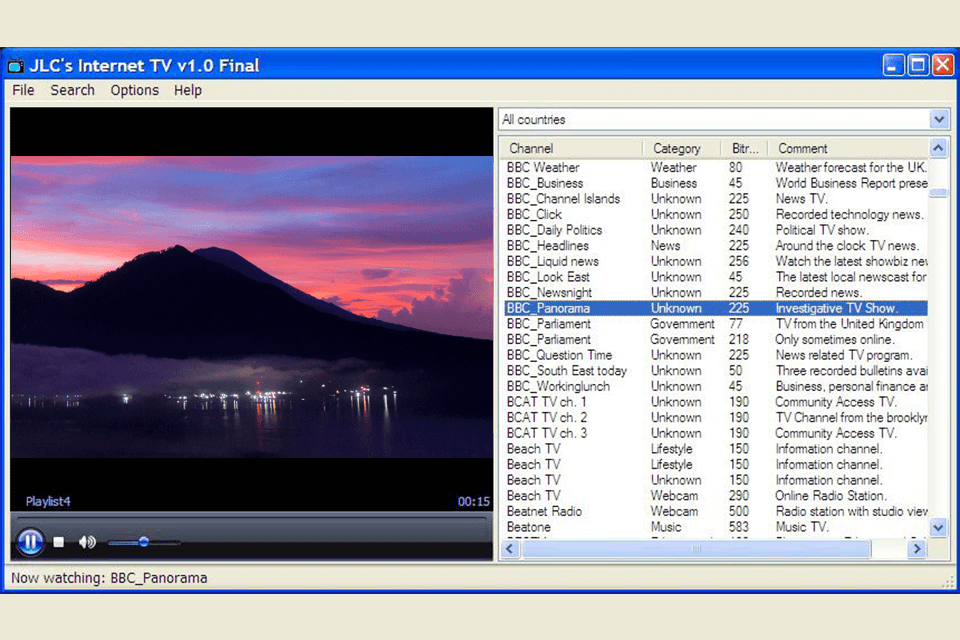
Task: Click the right arrow on the horizontal scrollbar
Action: pyautogui.click(x=917, y=549)
